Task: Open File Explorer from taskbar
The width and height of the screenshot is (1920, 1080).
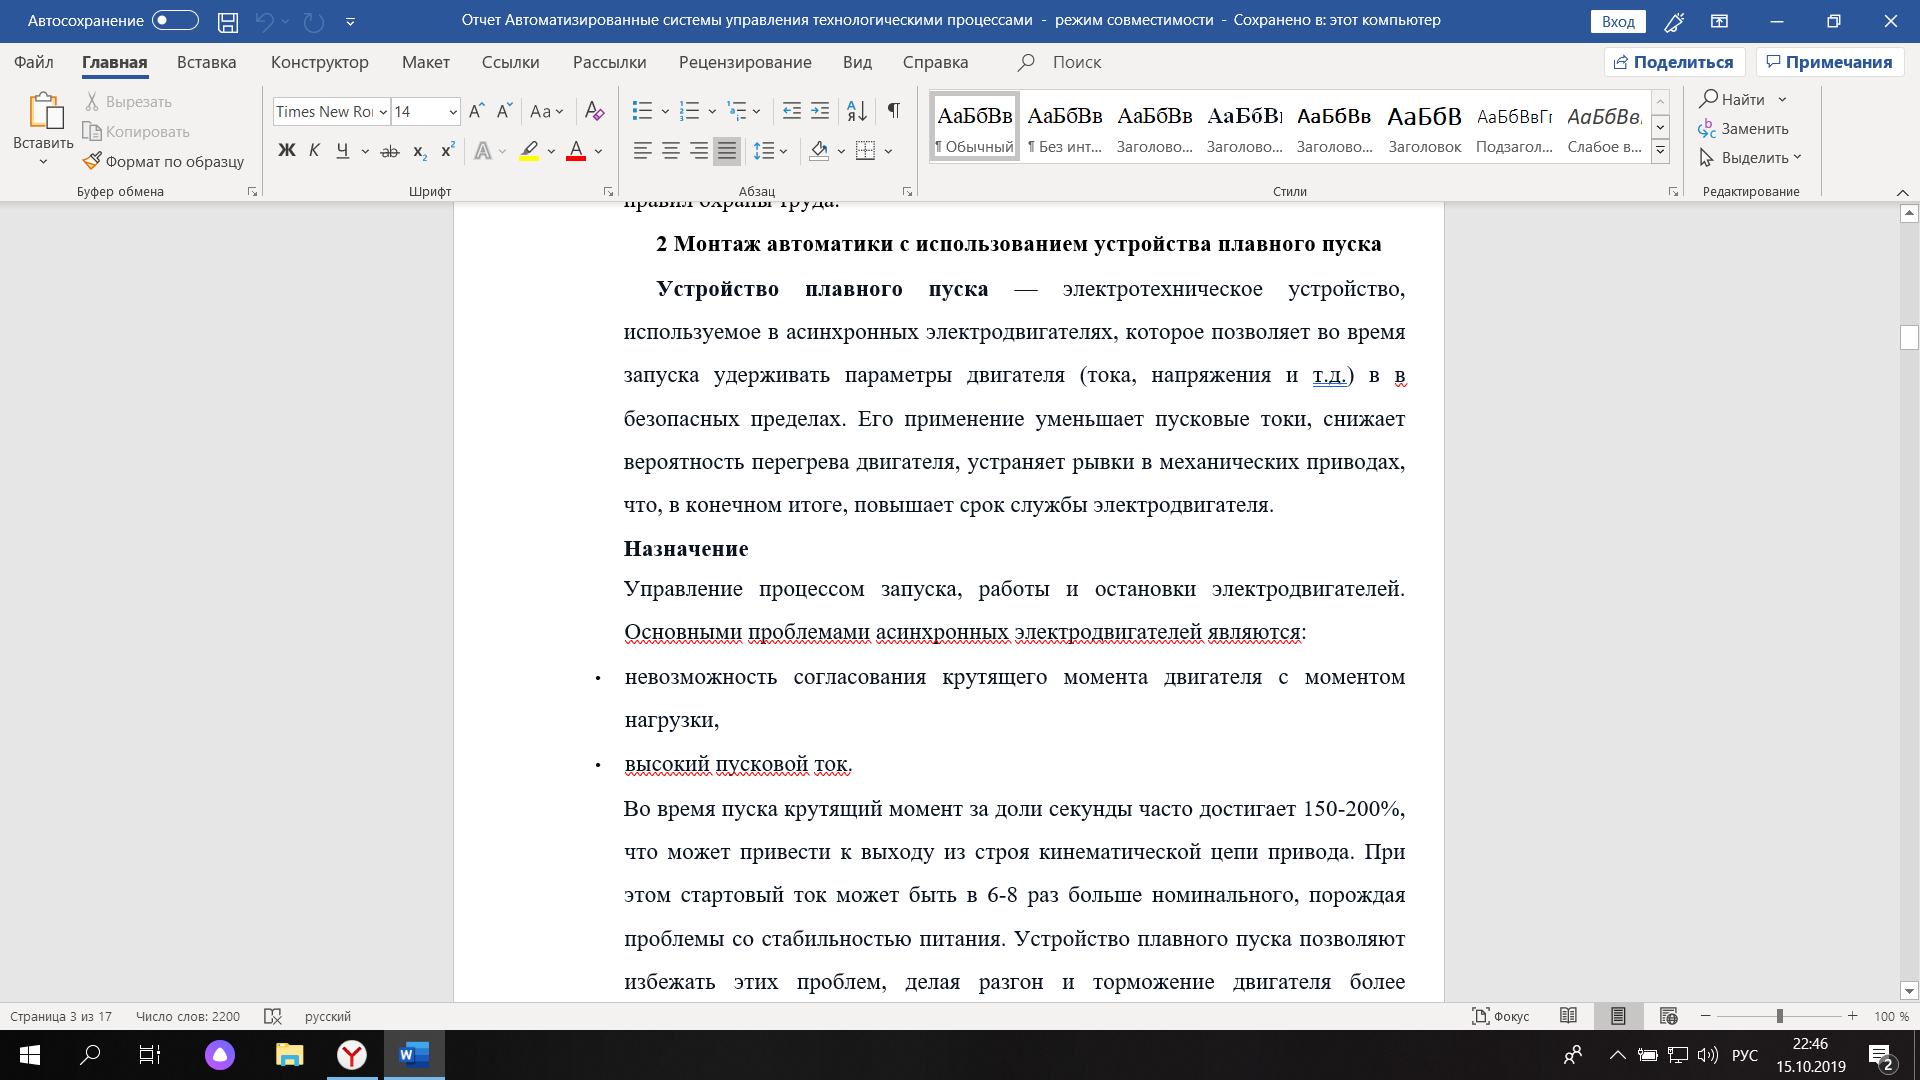Action: pos(289,1055)
